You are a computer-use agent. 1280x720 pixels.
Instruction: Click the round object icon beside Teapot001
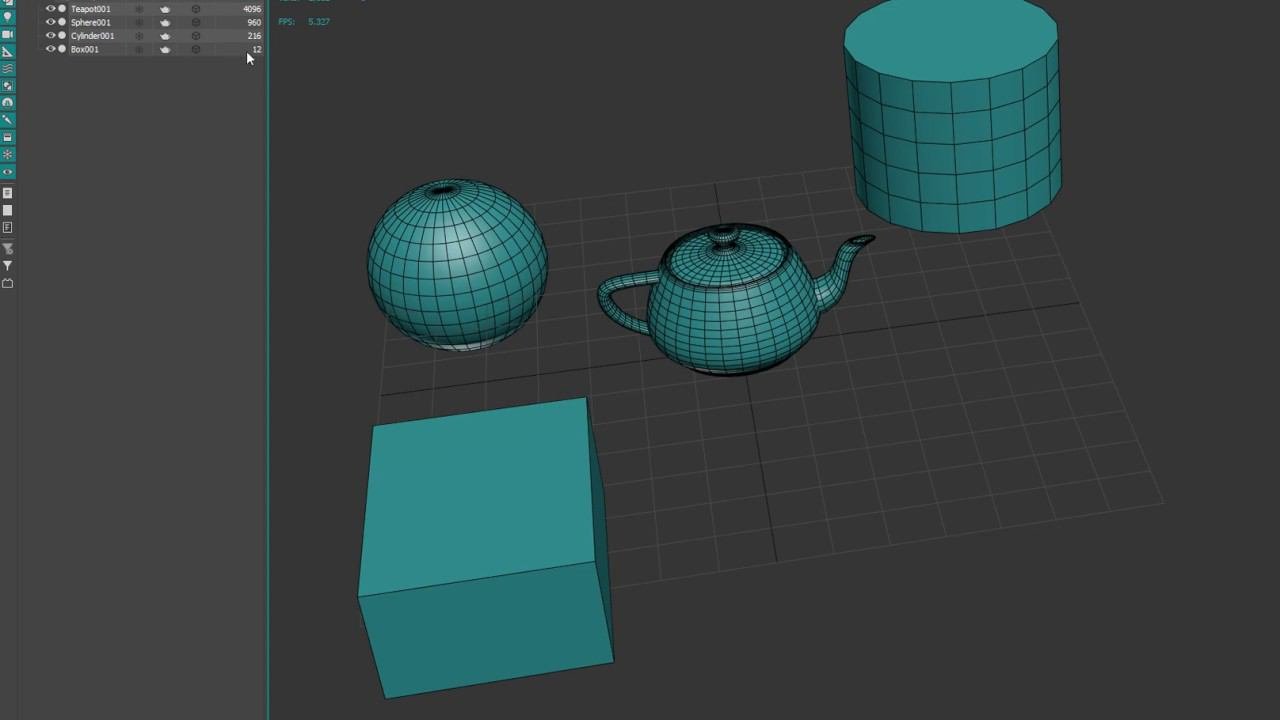pyautogui.click(x=62, y=9)
